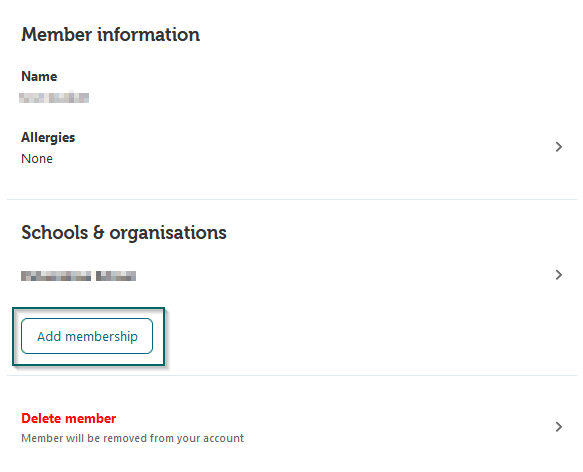Image resolution: width=583 pixels, height=472 pixels.
Task: Click the arrow icon next to Delete member
Action: tap(558, 427)
